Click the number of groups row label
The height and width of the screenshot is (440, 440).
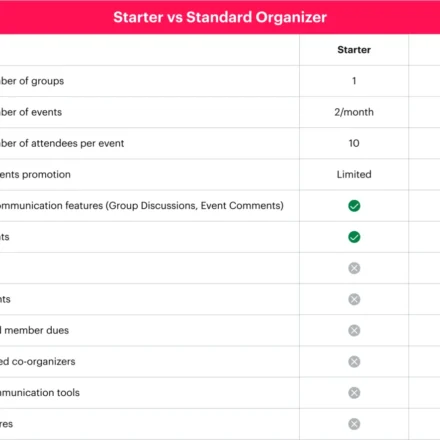click(x=32, y=81)
